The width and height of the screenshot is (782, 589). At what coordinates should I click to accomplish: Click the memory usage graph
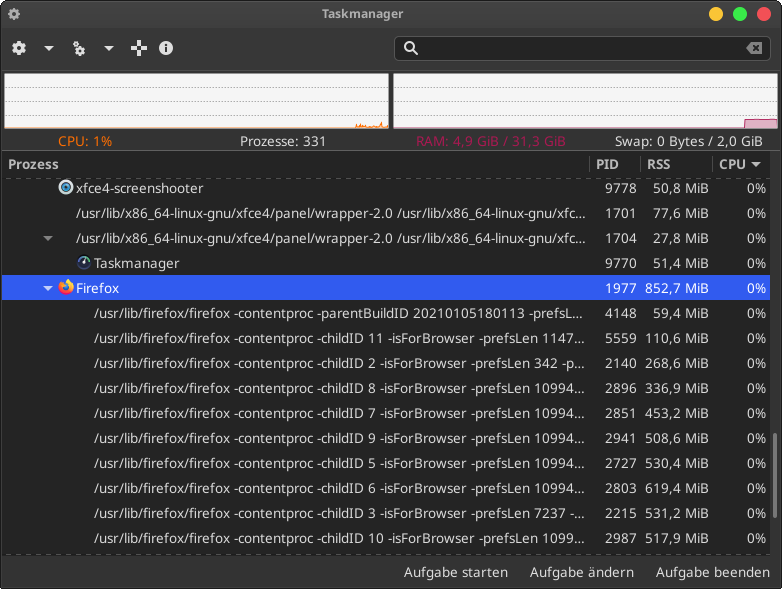(x=585, y=101)
